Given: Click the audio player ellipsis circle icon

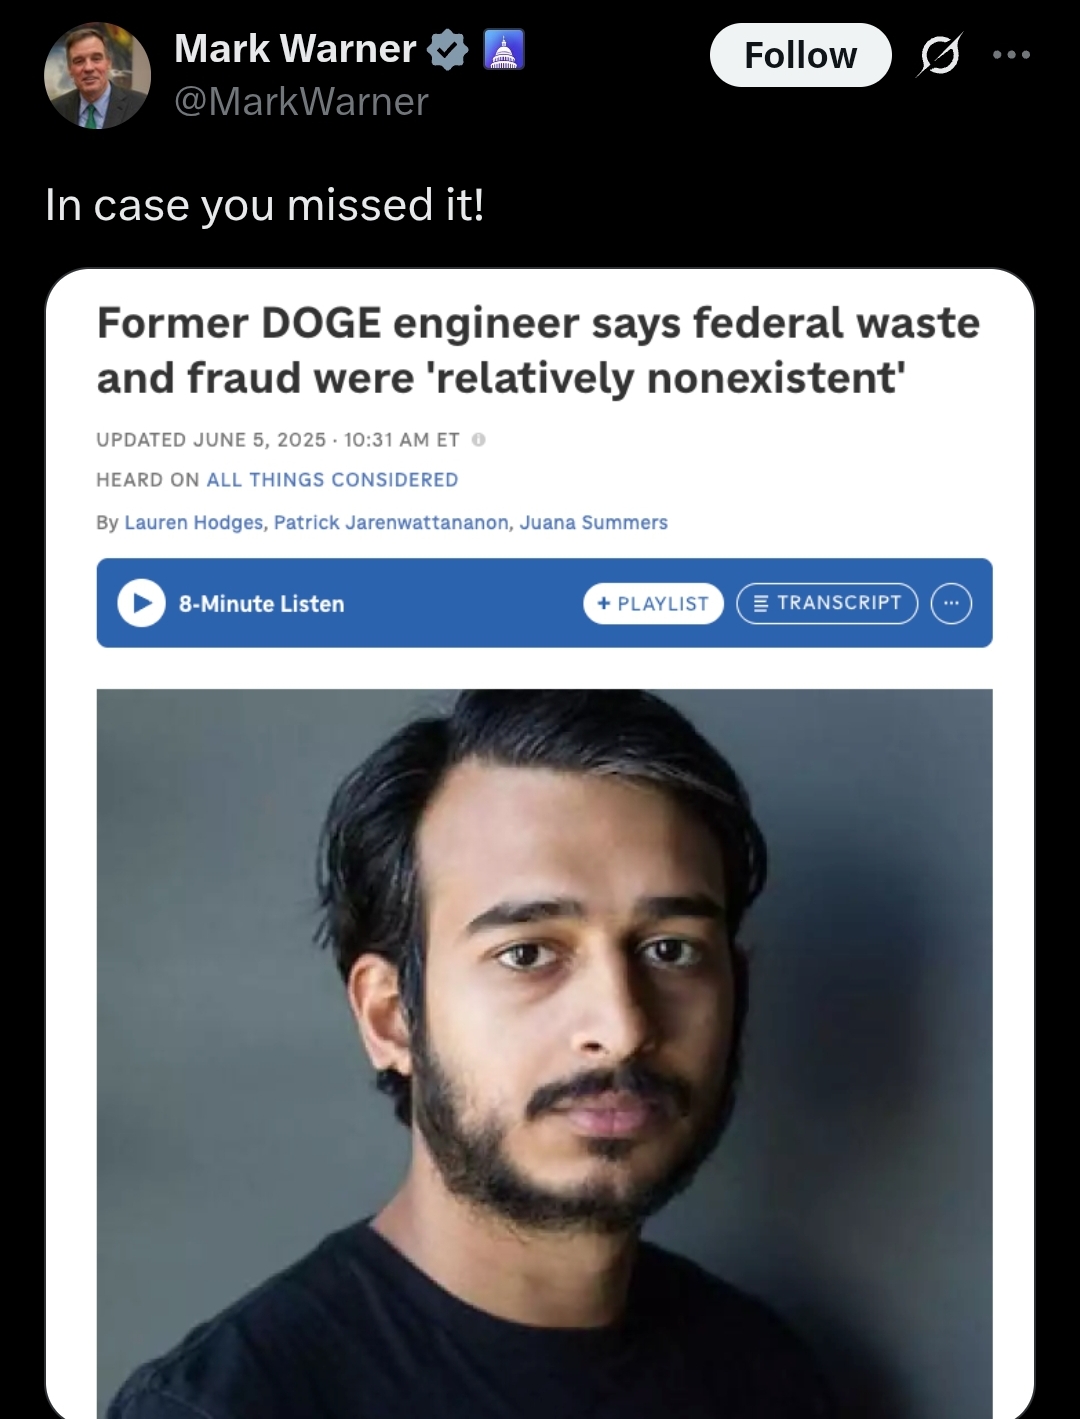Looking at the screenshot, I should pos(951,603).
